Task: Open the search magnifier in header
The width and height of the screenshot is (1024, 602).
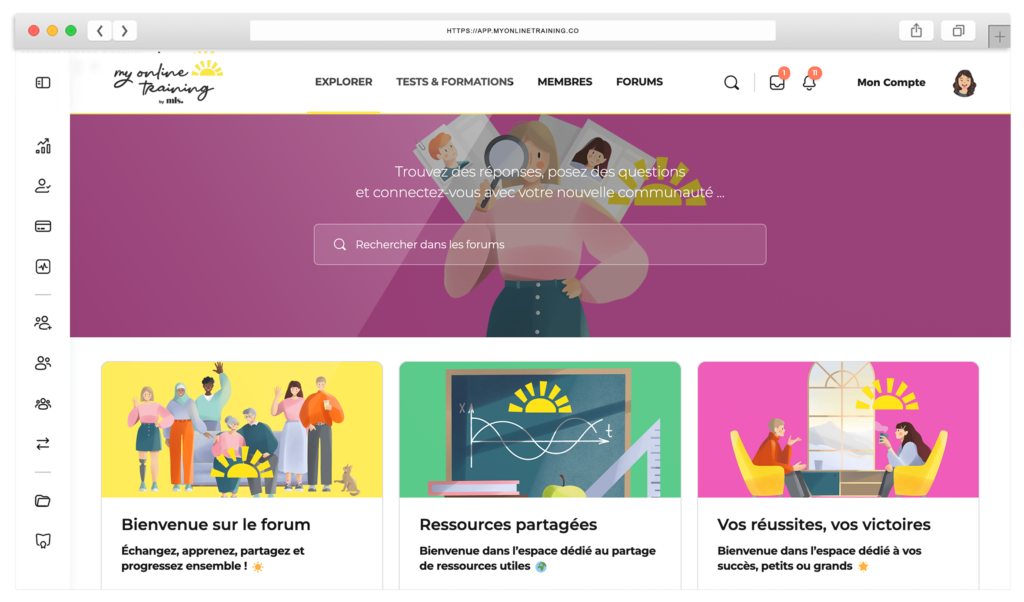Action: (x=731, y=83)
